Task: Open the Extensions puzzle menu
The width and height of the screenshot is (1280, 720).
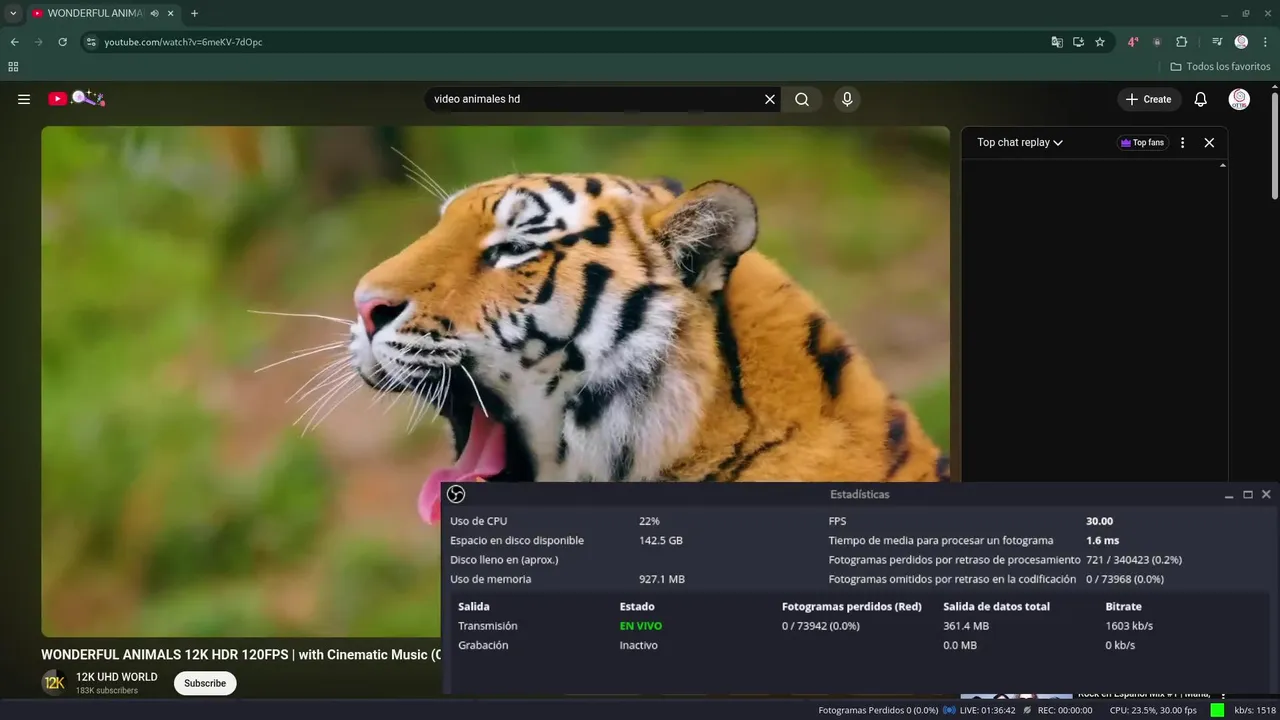Action: point(1181,42)
